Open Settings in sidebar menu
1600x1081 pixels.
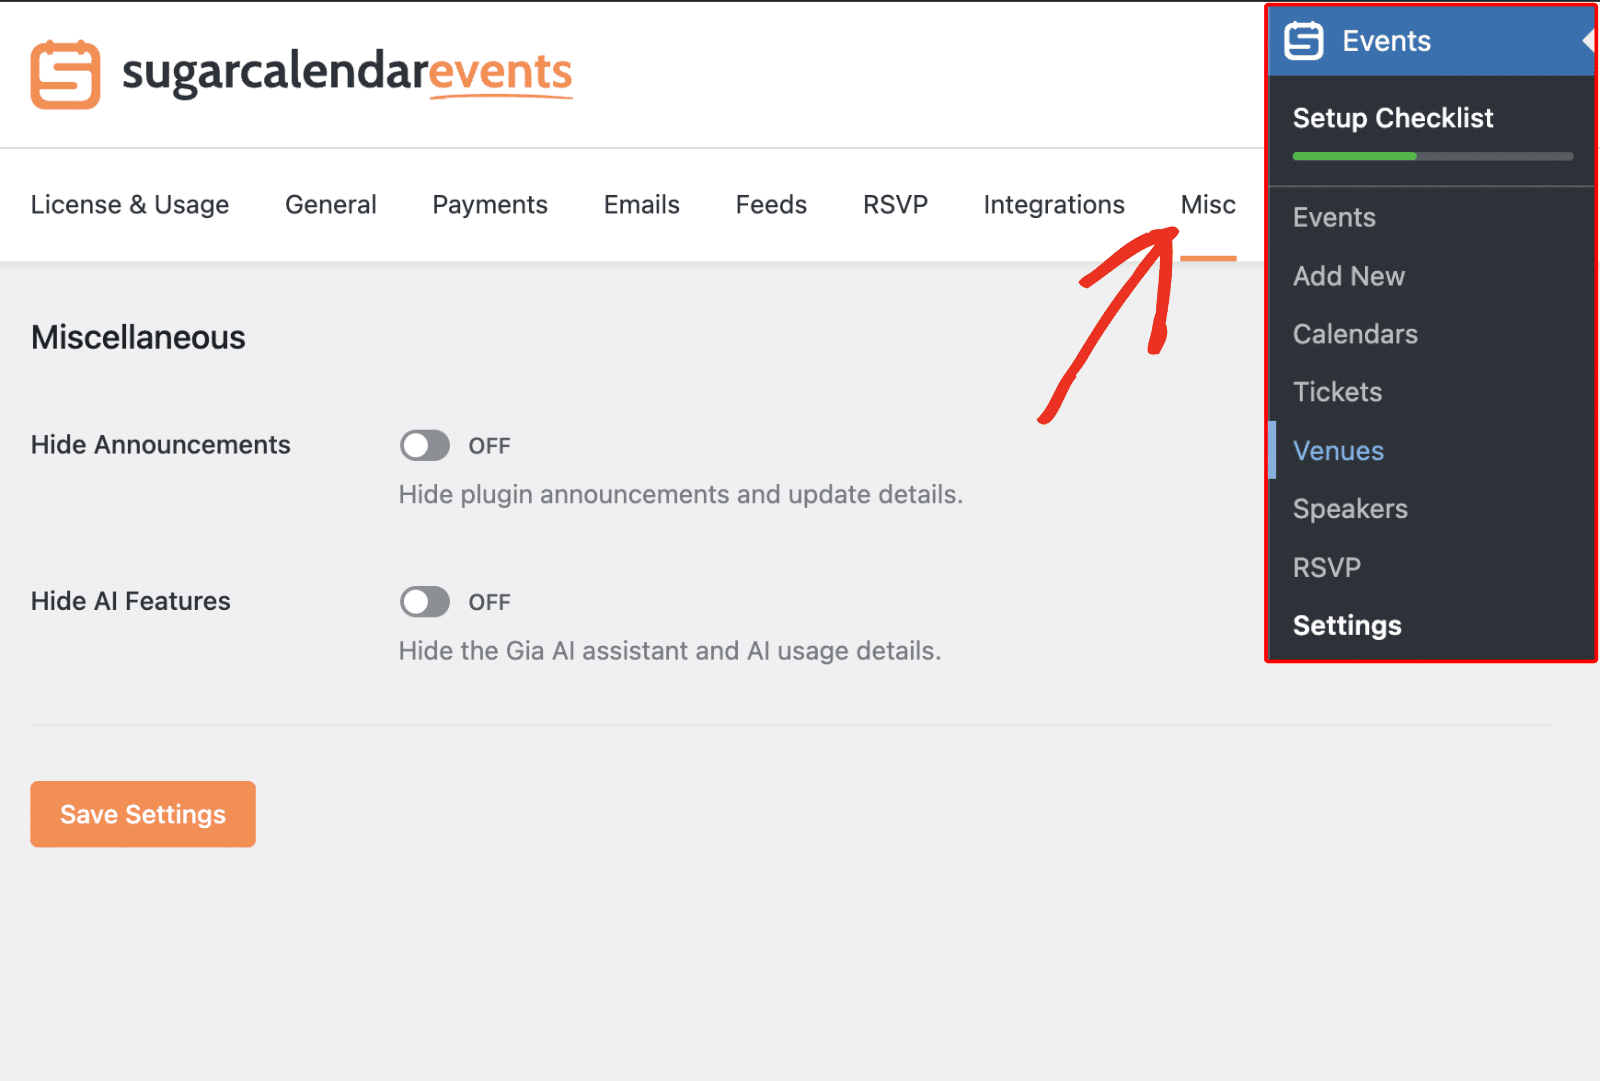point(1347,626)
